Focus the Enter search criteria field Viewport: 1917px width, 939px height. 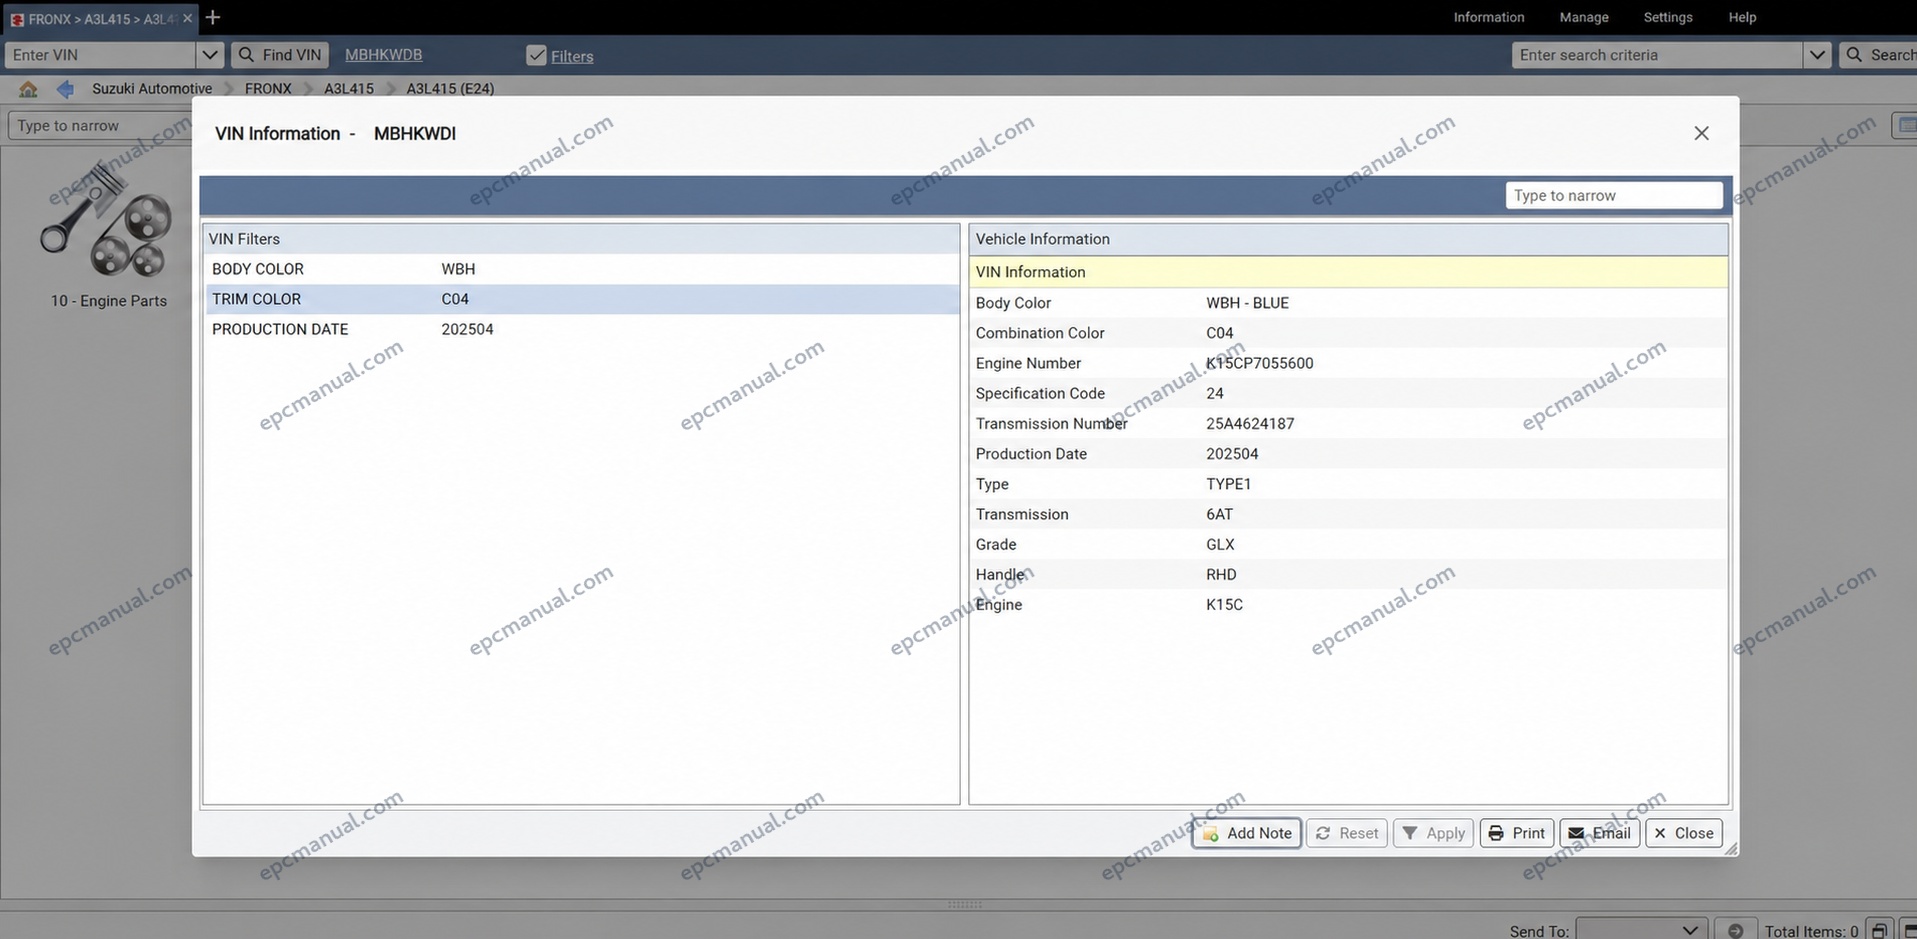coord(1657,55)
